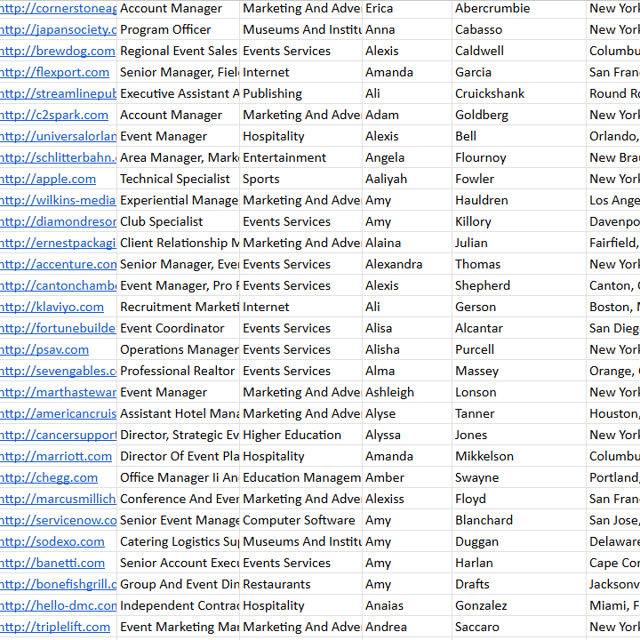Select first name Alexiss
Screen dimensions: 640x640
coord(407,499)
